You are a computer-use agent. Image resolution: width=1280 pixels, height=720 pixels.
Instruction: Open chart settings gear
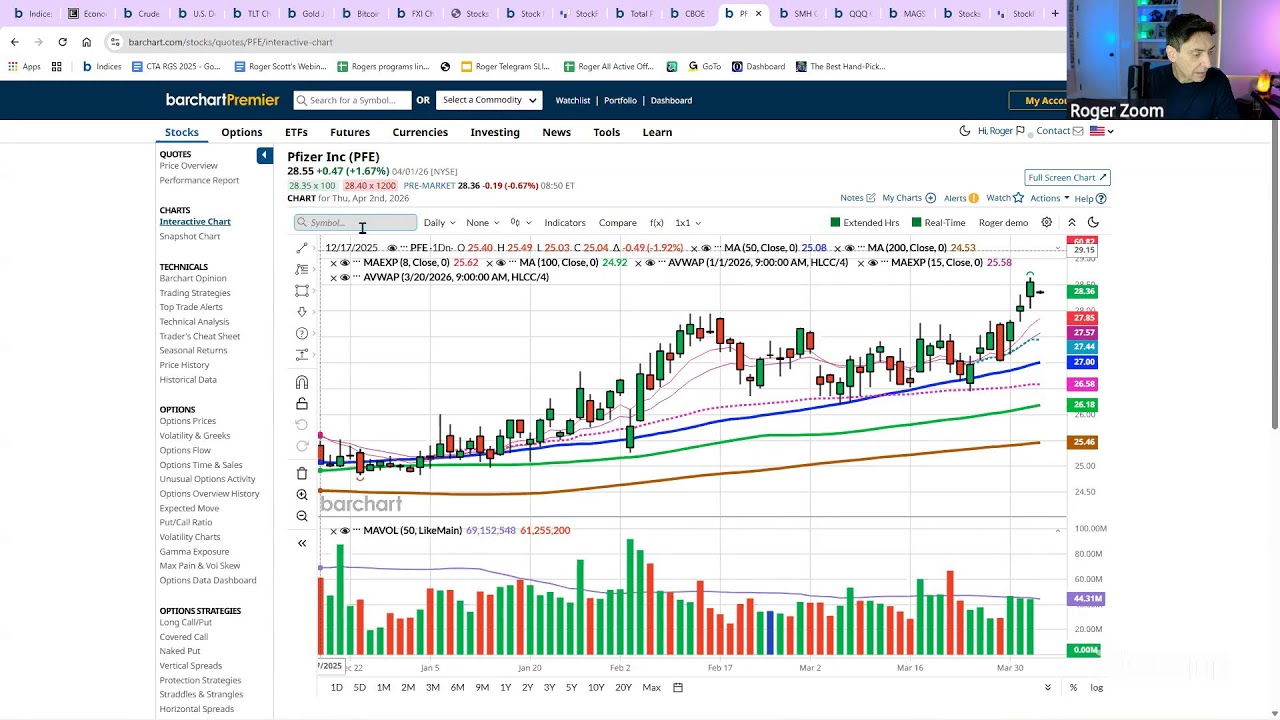(x=1047, y=223)
